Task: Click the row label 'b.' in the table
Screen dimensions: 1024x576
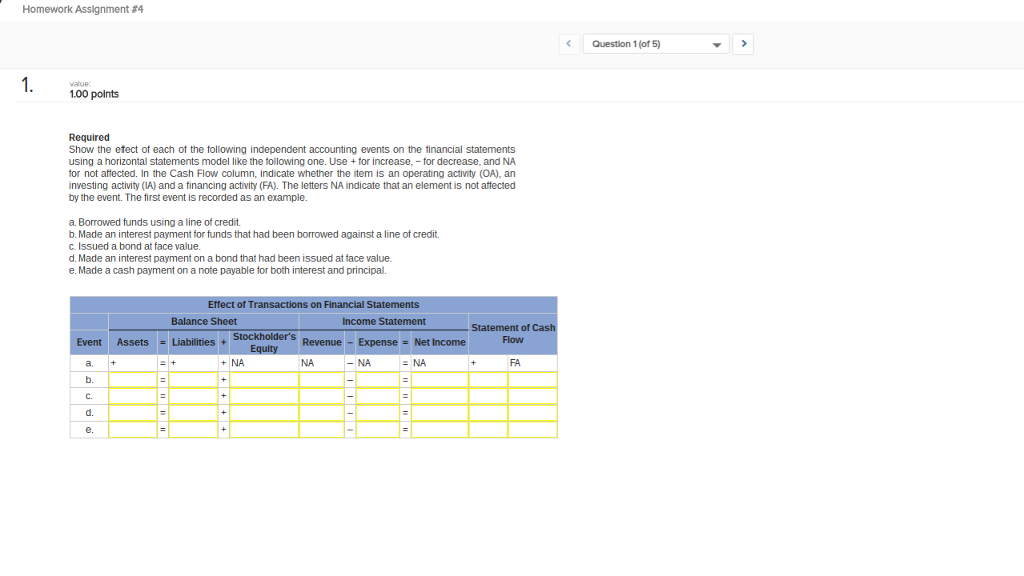Action: point(89,379)
